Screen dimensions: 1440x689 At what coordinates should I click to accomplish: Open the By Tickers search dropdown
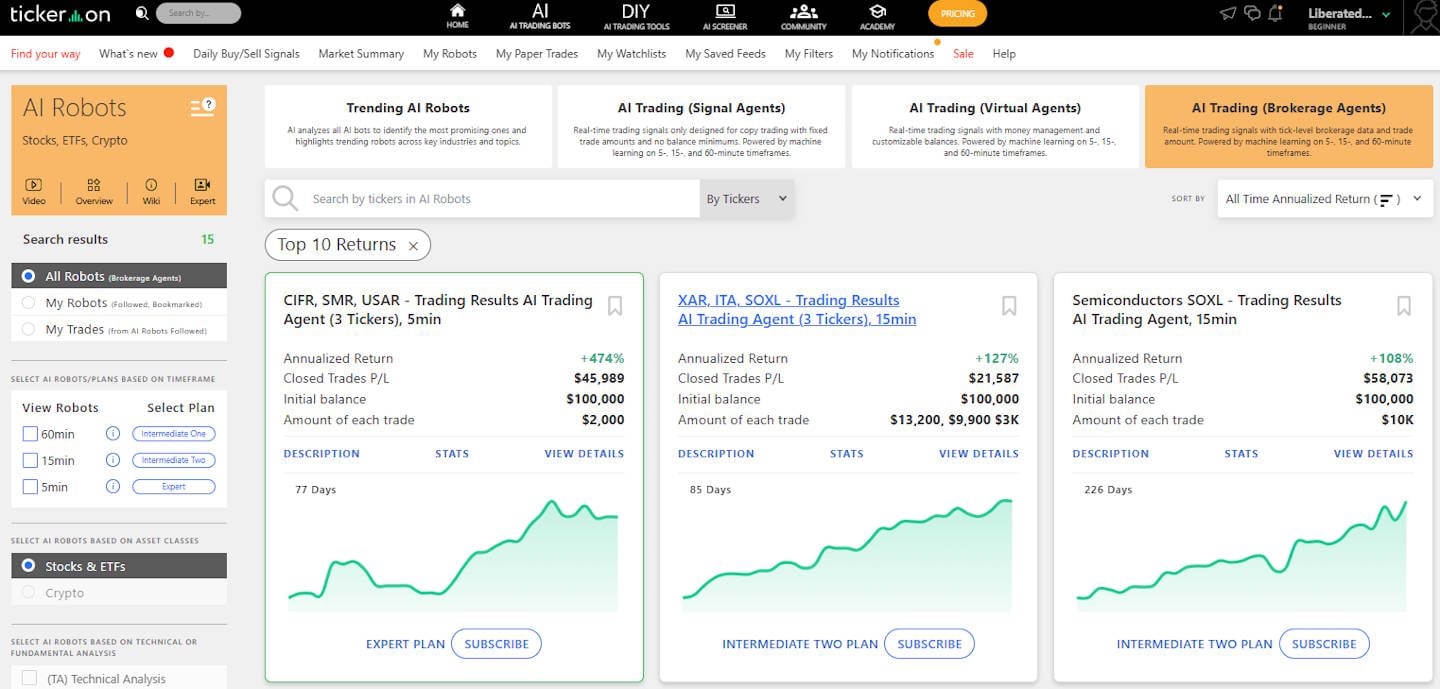click(747, 199)
